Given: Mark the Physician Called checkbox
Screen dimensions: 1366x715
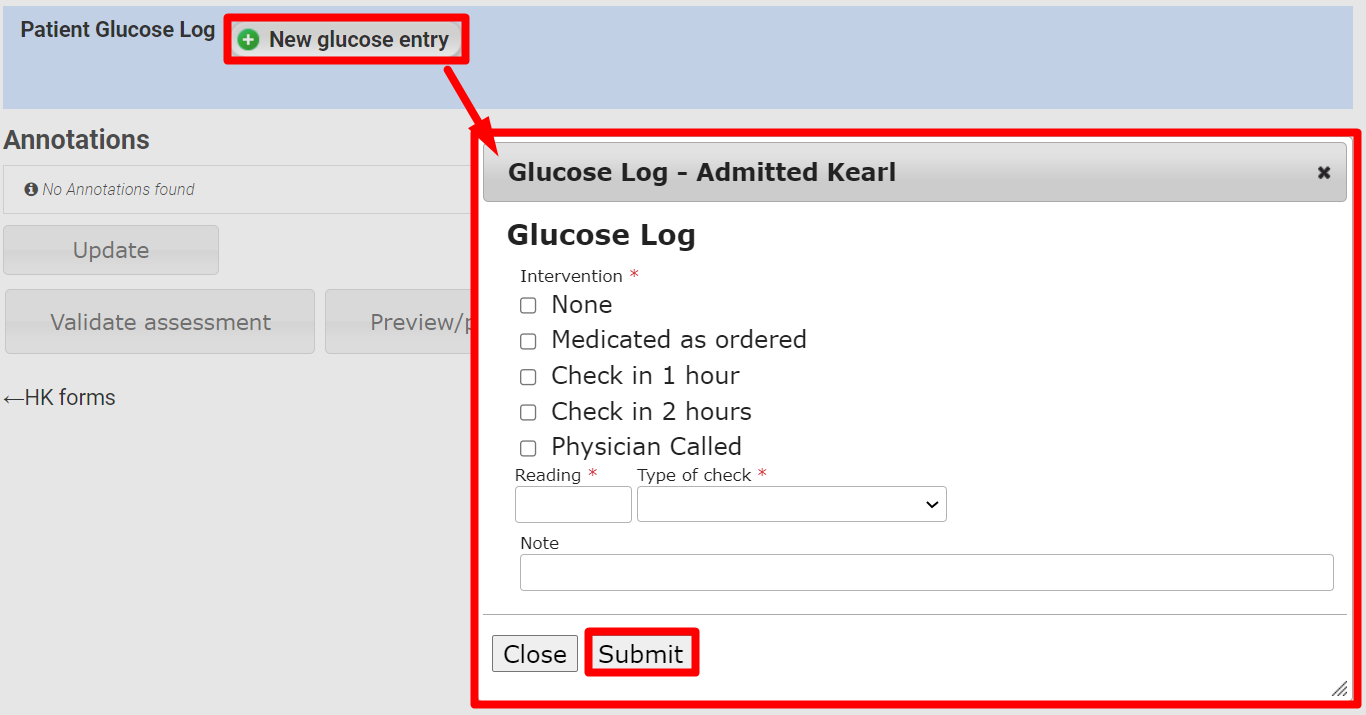Looking at the screenshot, I should pyautogui.click(x=528, y=448).
